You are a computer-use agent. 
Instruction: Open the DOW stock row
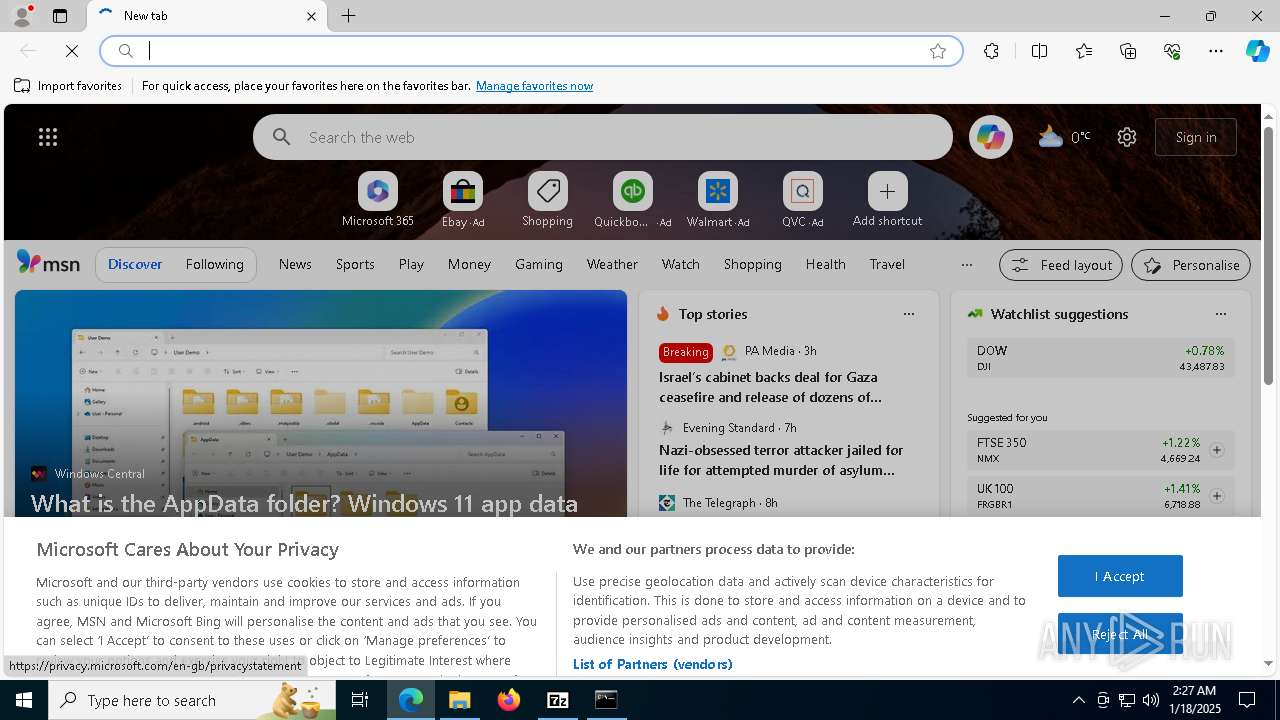tap(1100, 358)
